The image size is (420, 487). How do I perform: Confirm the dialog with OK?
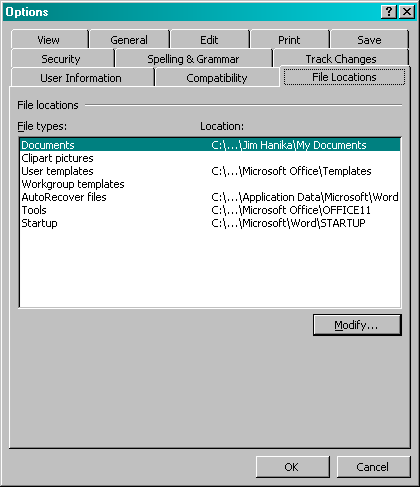click(292, 467)
